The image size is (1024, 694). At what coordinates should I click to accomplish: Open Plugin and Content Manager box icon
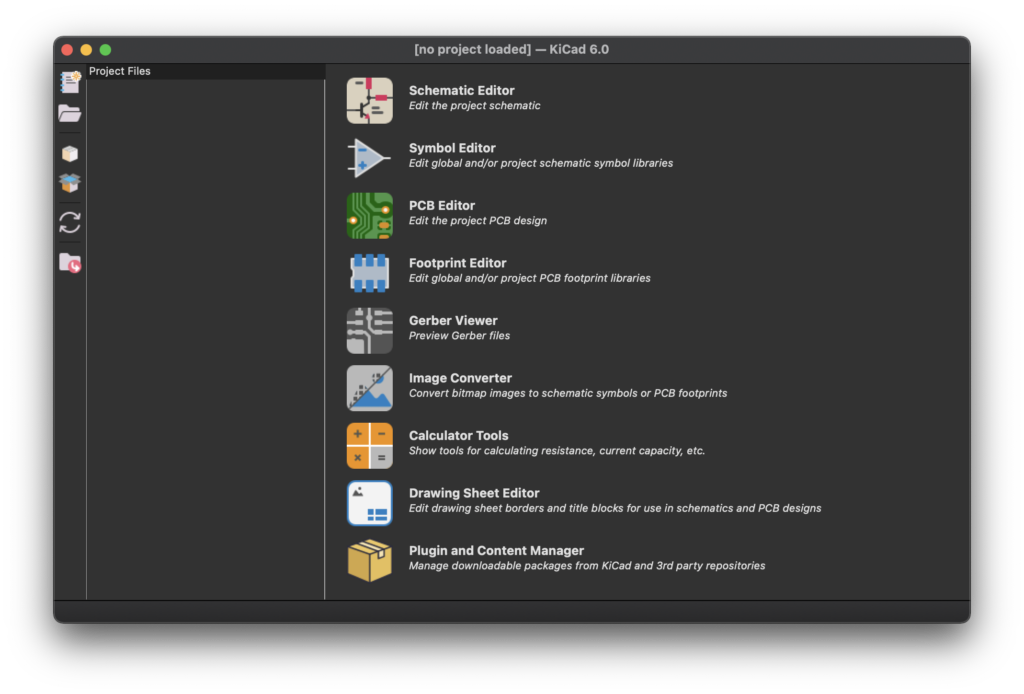click(x=370, y=560)
